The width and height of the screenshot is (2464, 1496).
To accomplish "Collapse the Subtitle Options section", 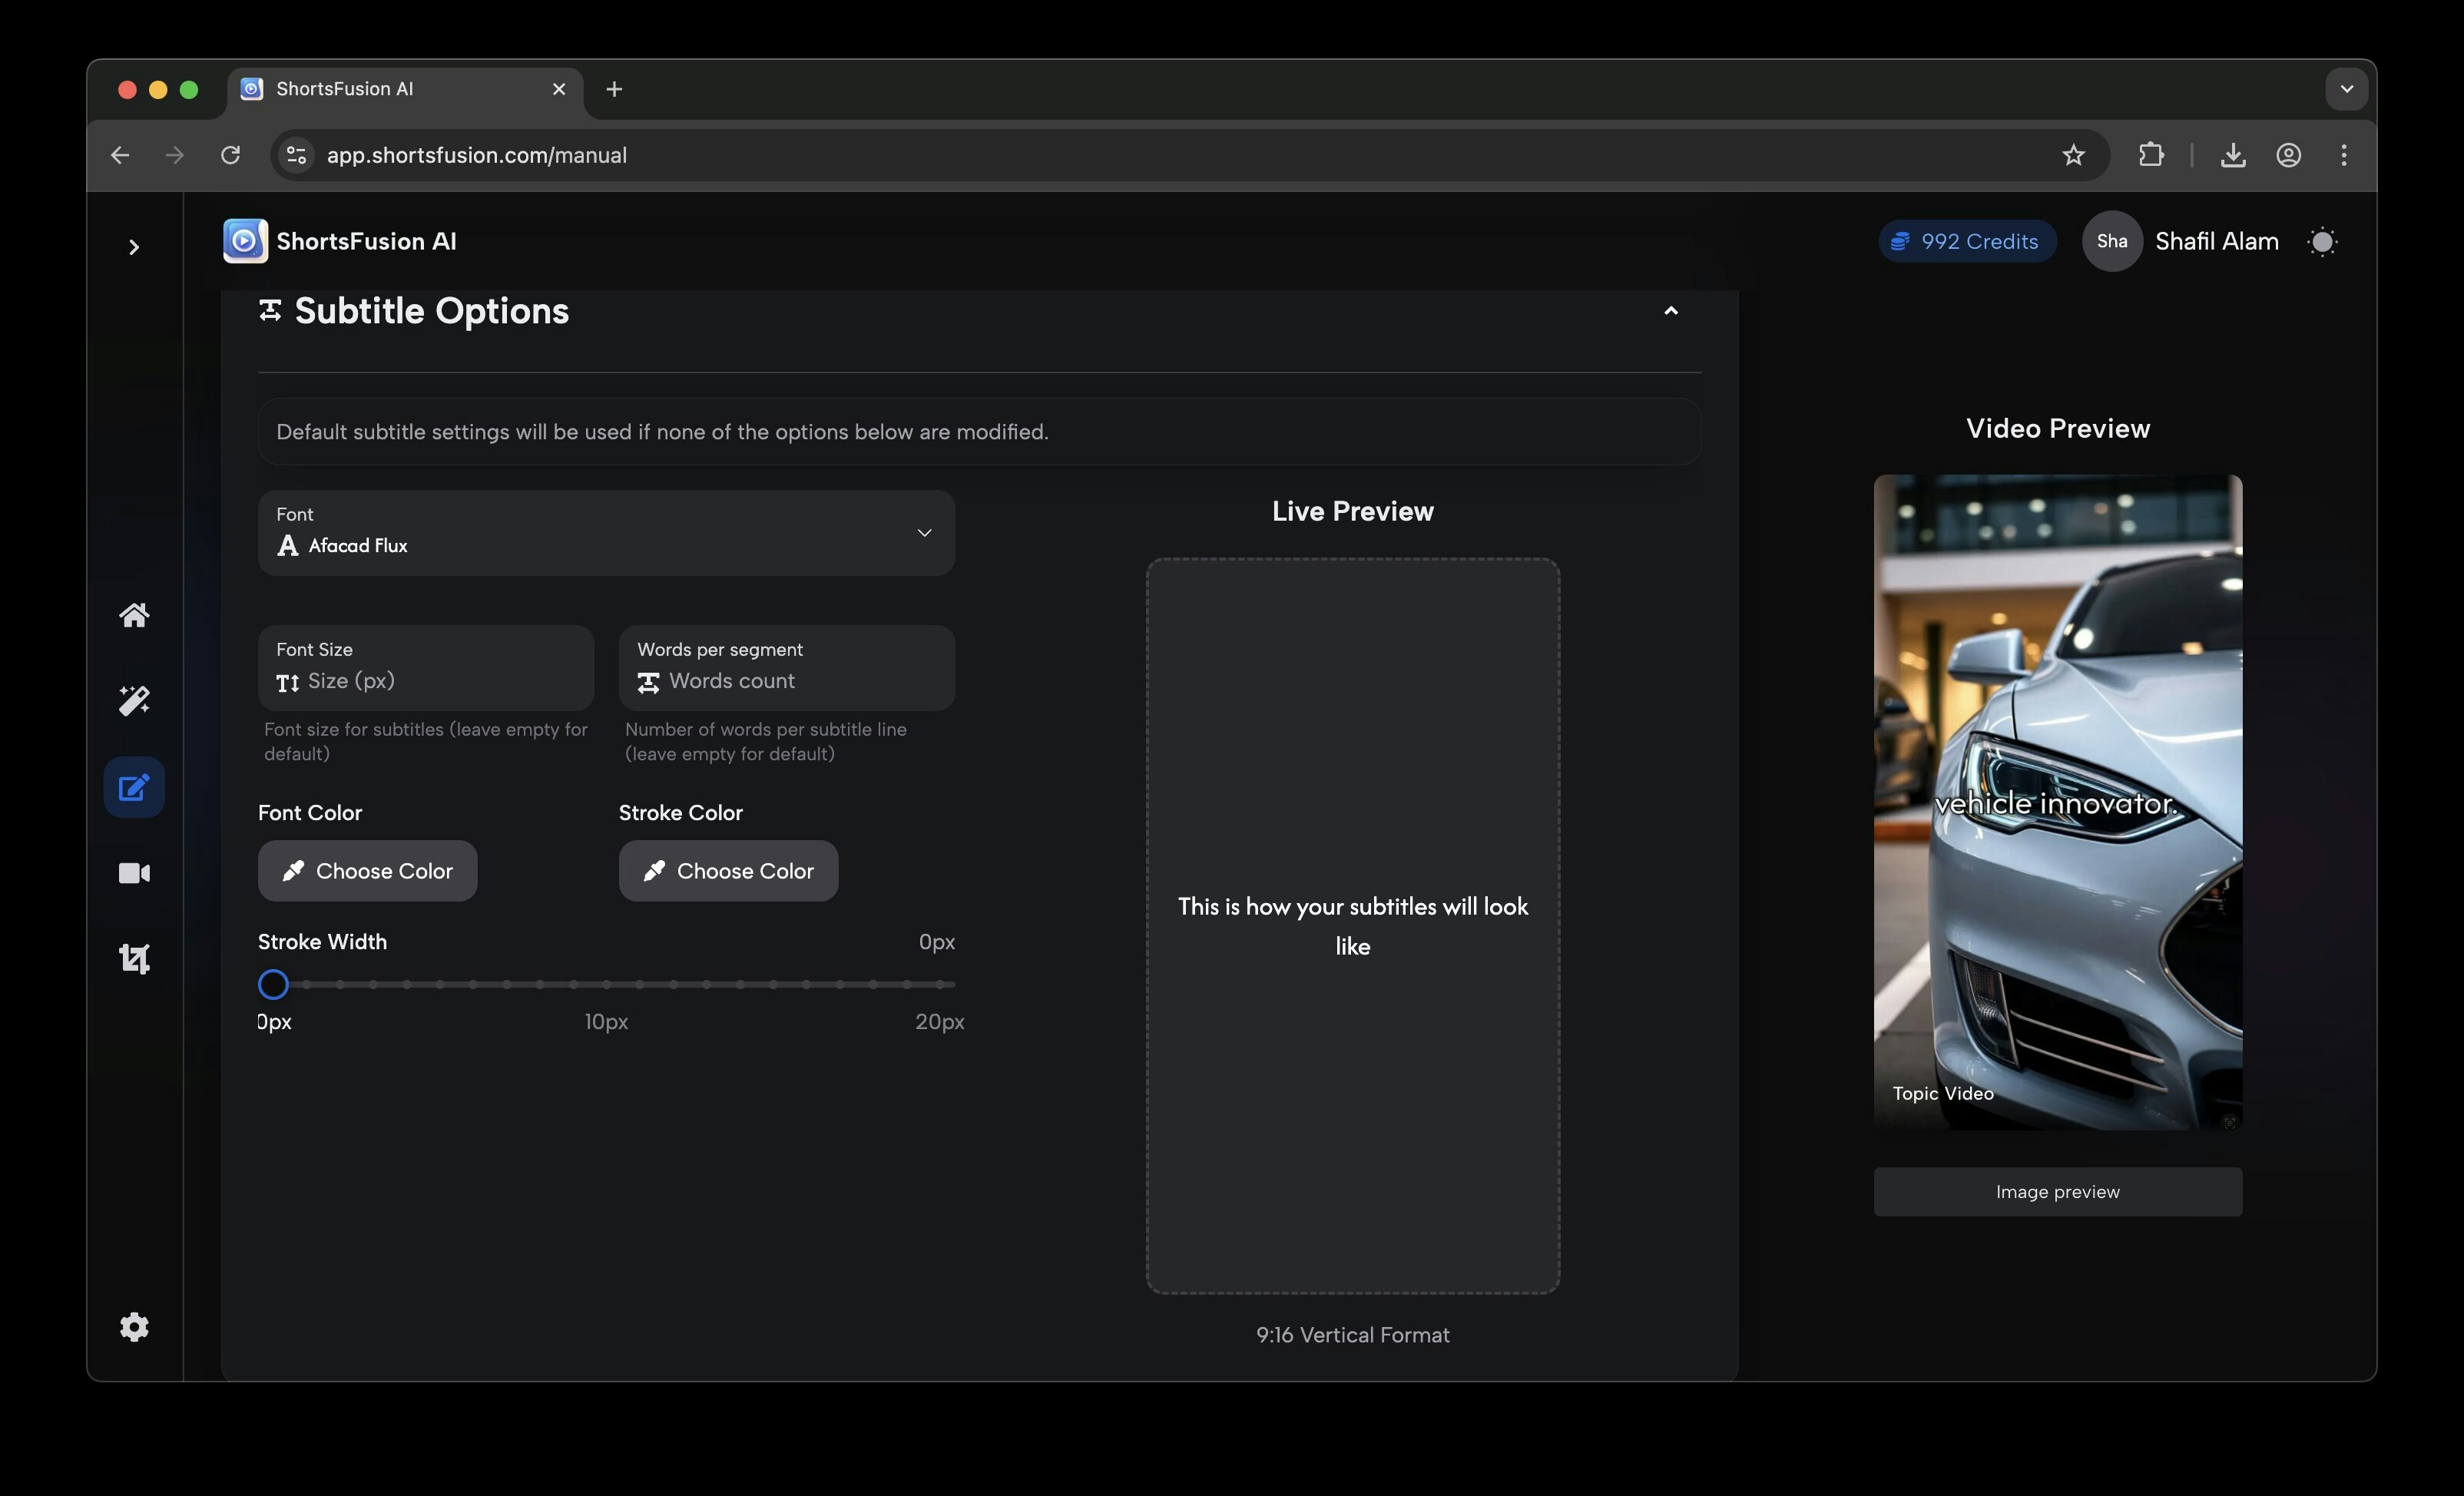I will click(1670, 311).
